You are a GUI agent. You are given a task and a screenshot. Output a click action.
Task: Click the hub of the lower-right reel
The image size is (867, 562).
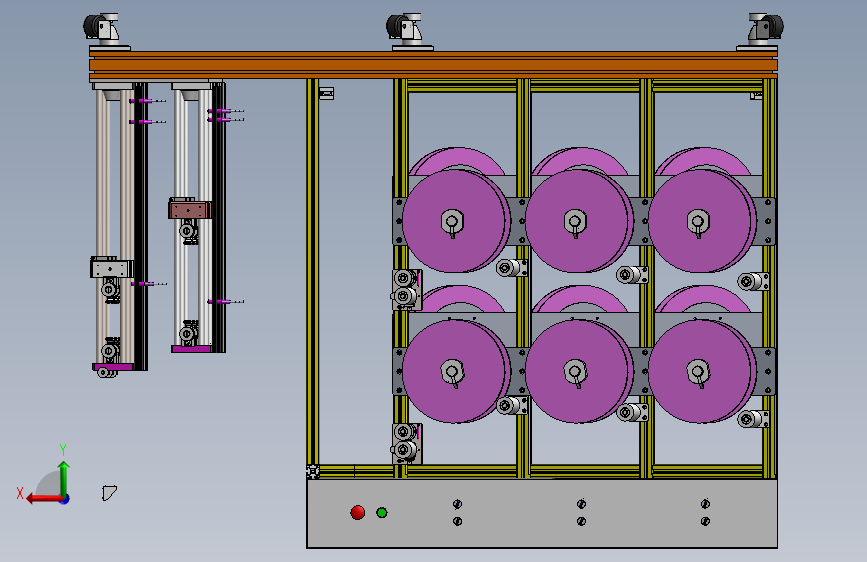tap(698, 372)
